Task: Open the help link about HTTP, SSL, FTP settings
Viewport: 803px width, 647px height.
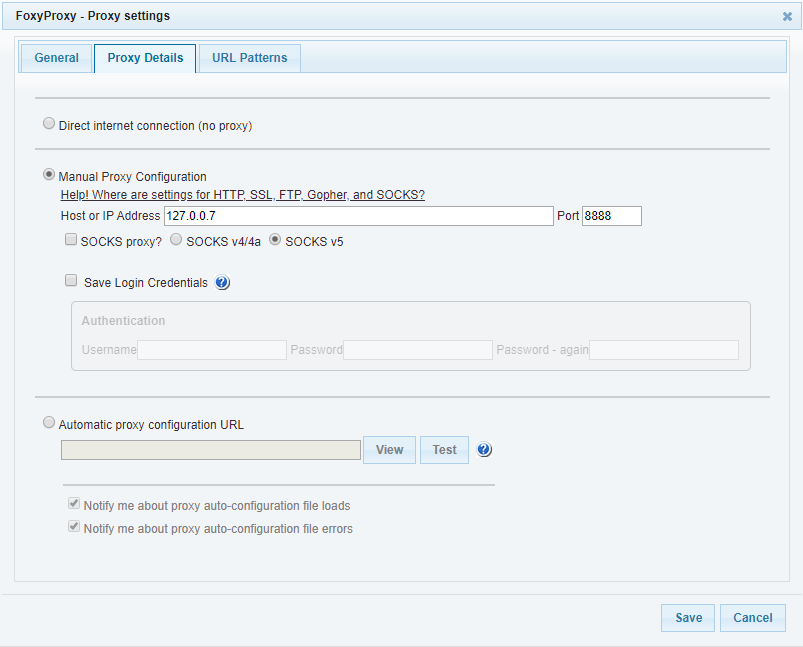Action: point(243,195)
